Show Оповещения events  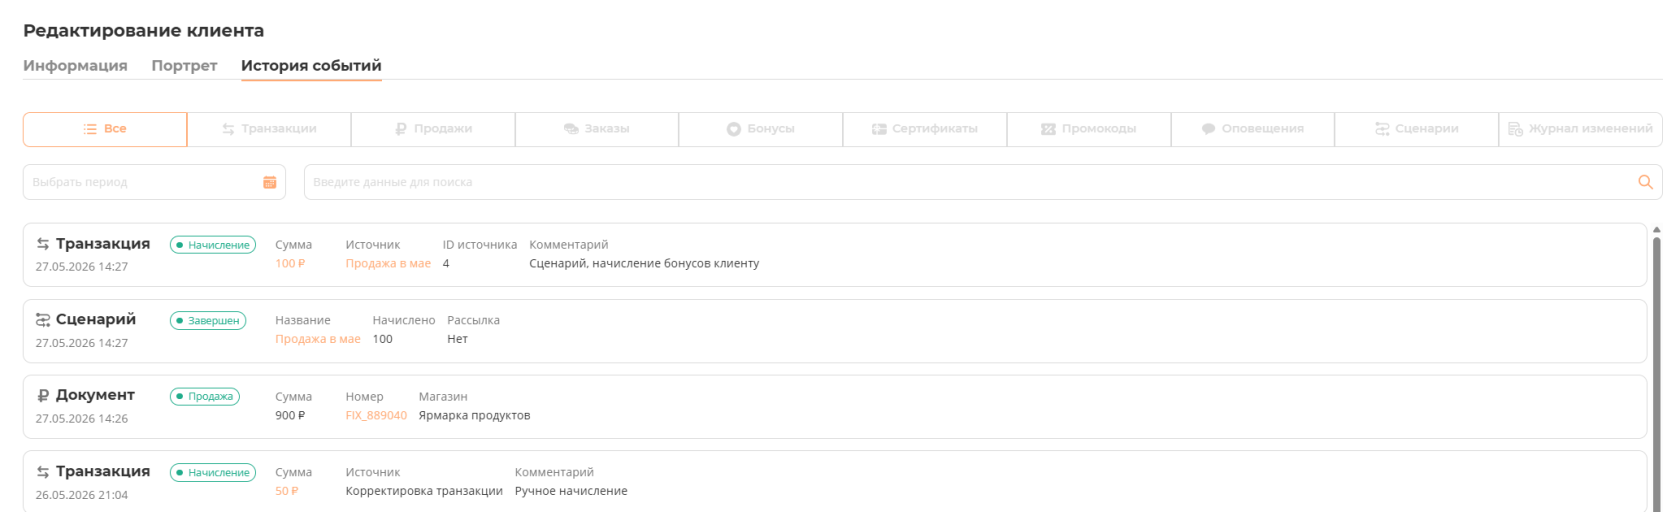(x=1253, y=129)
